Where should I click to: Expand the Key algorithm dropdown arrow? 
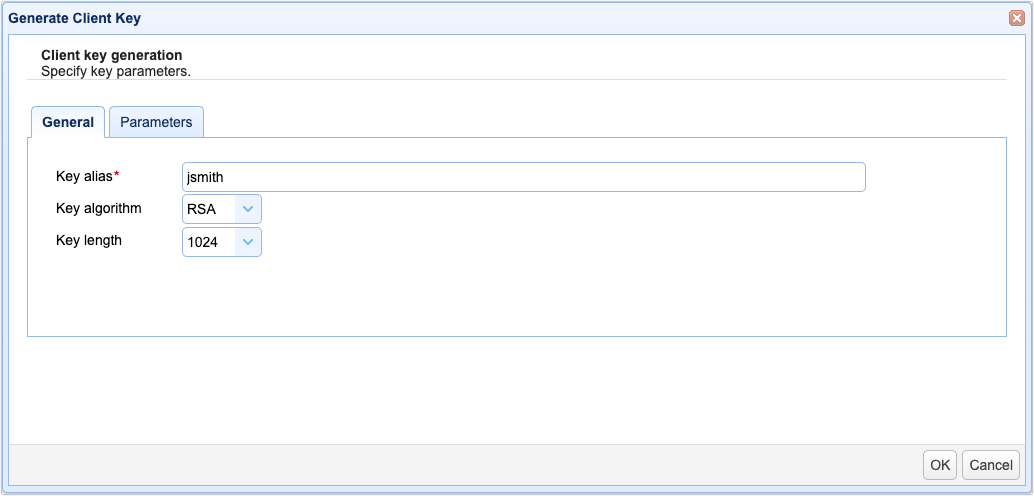click(248, 209)
